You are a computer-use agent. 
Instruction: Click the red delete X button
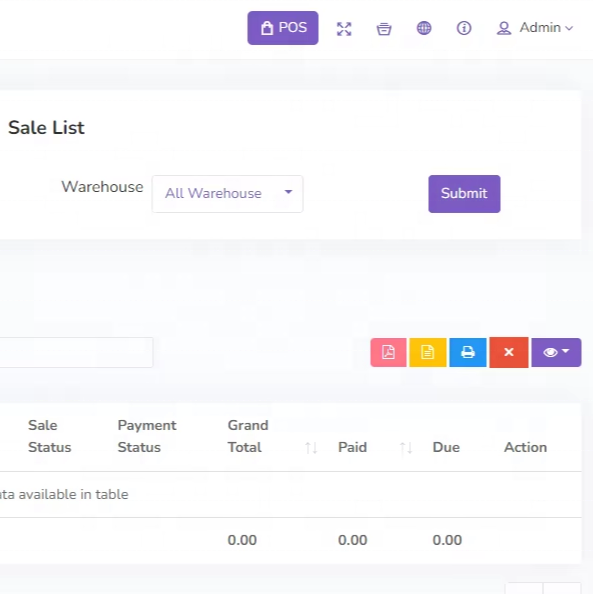pos(509,352)
